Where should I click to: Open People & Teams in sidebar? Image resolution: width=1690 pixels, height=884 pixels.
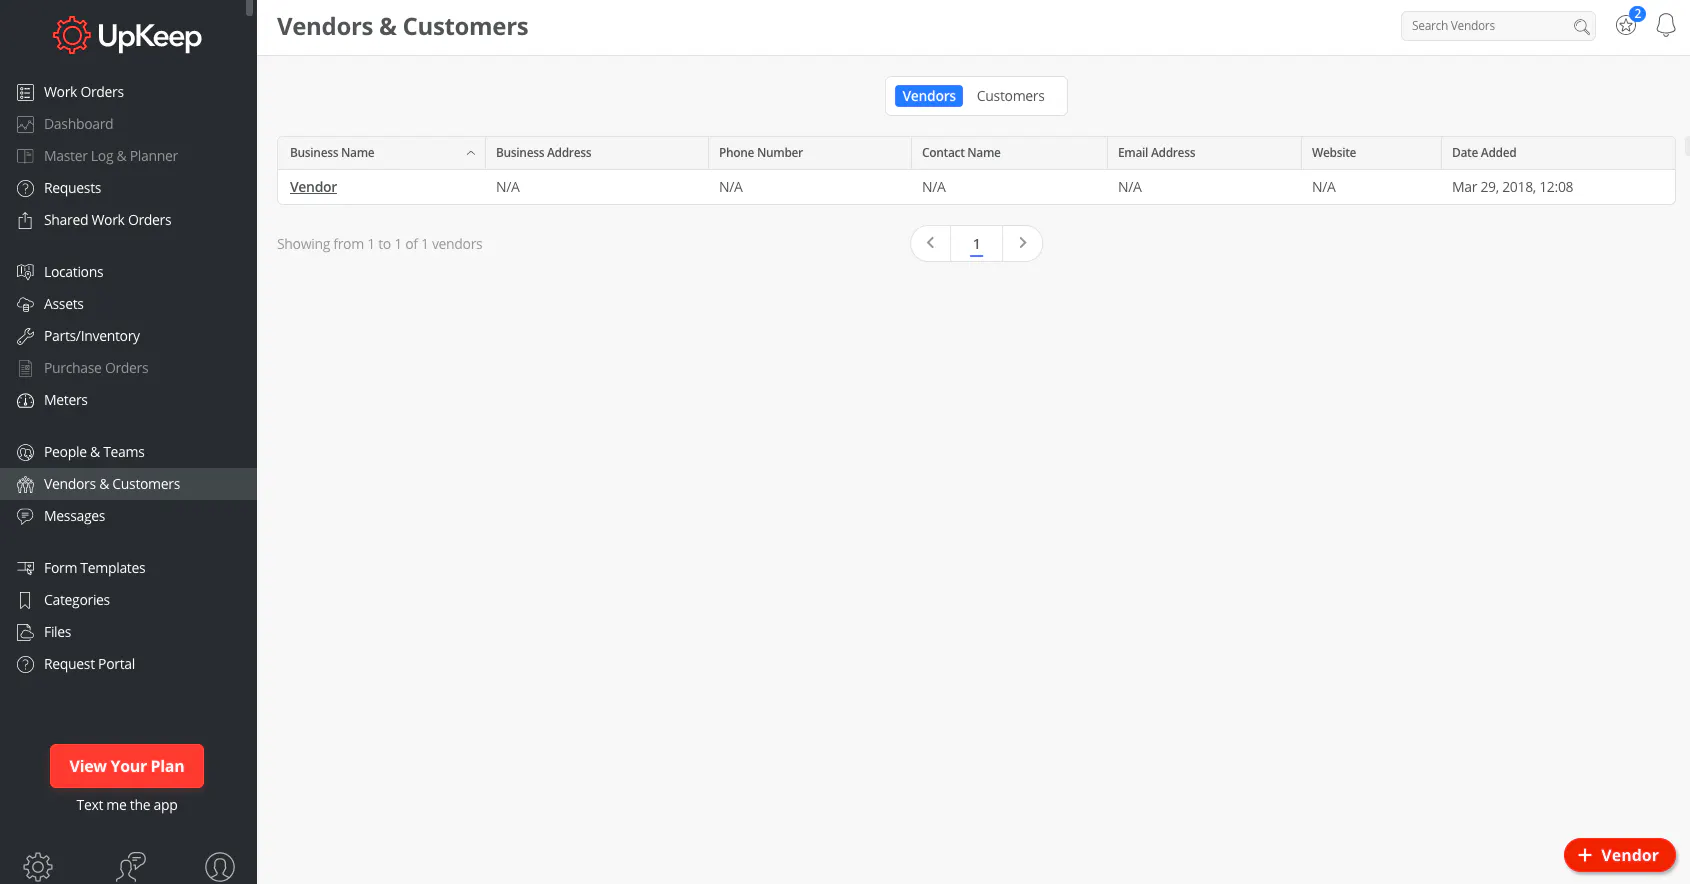(94, 452)
